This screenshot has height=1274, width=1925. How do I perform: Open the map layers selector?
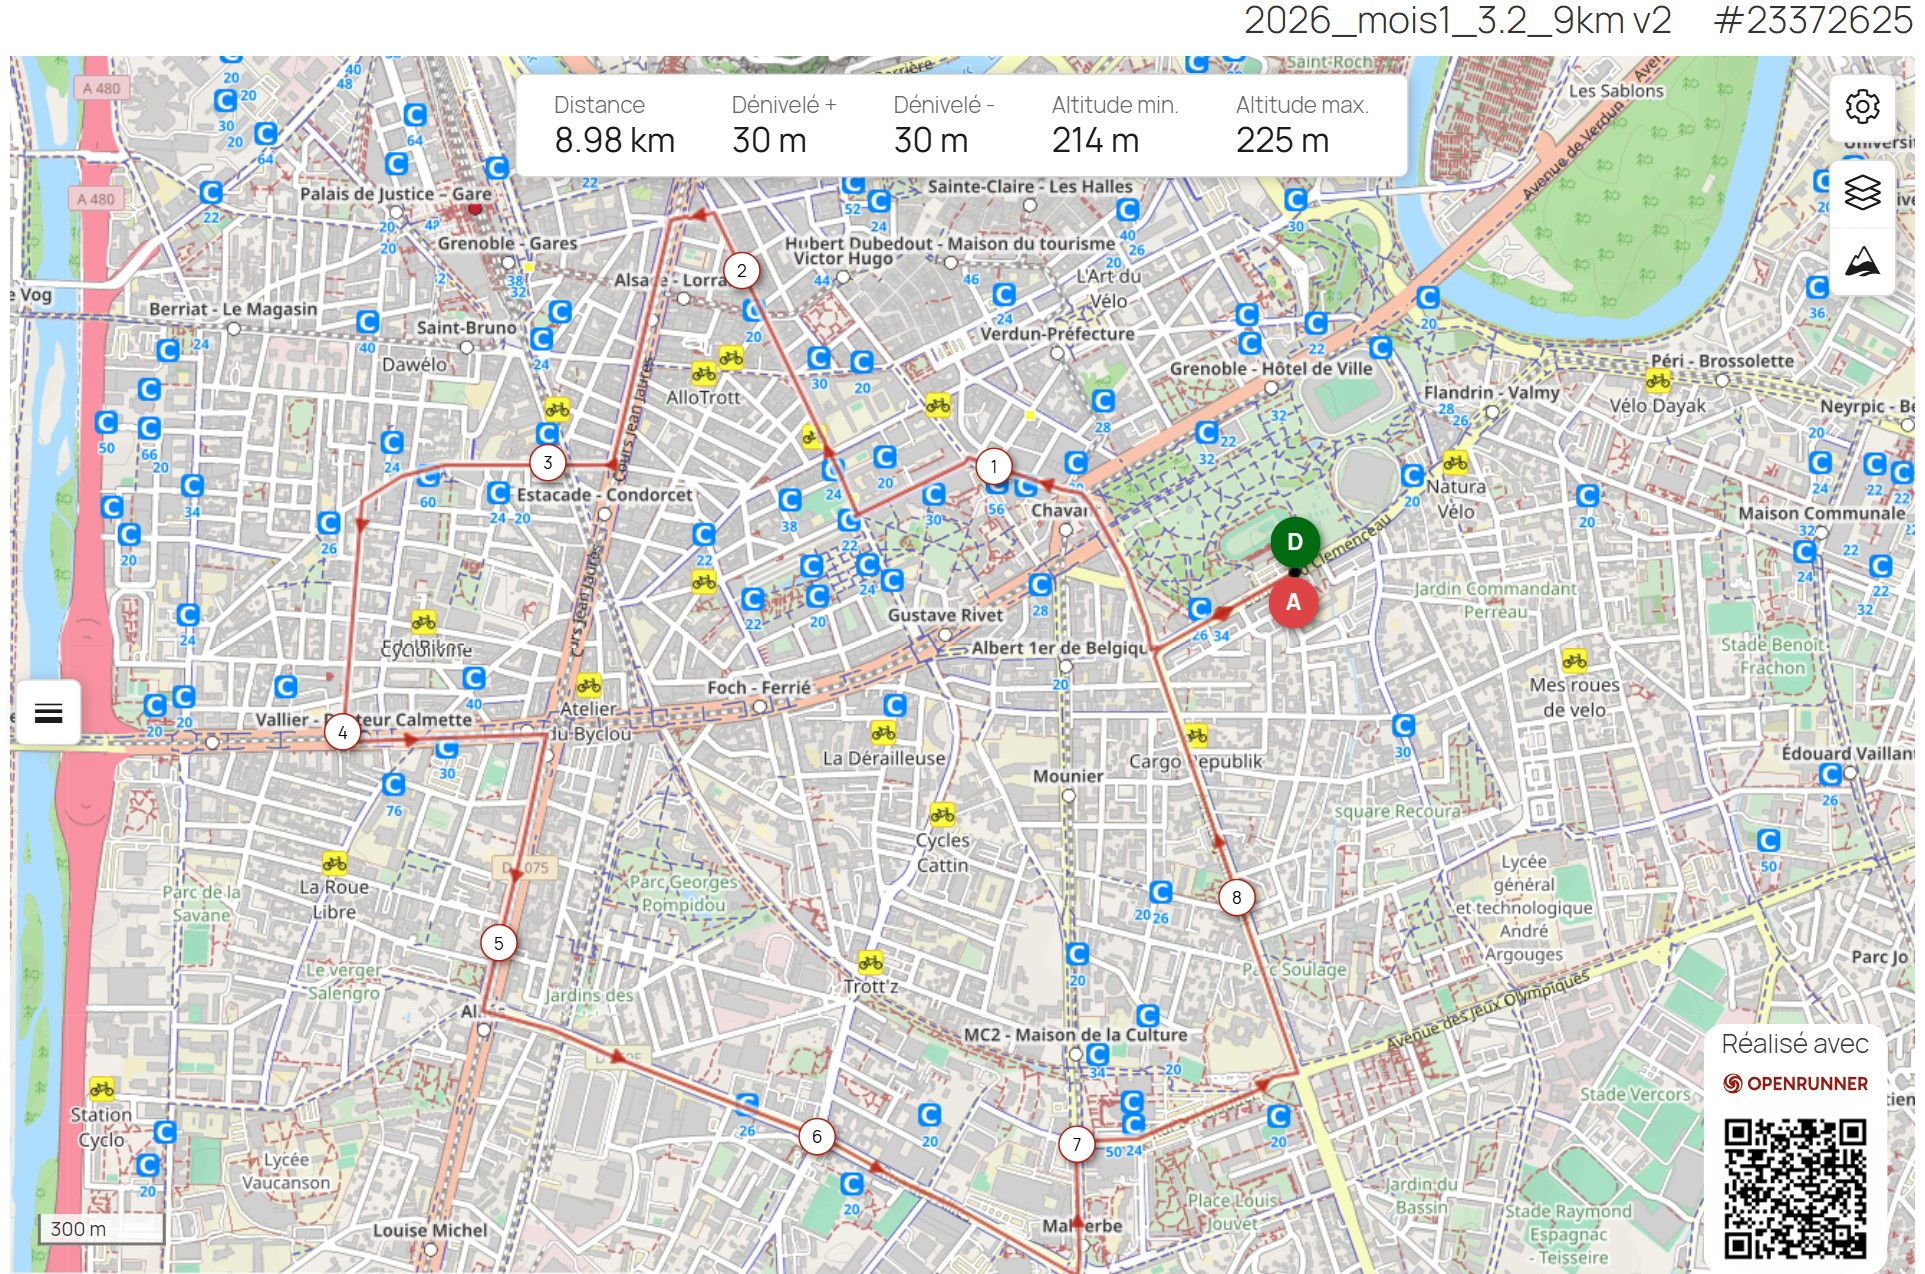point(1862,192)
